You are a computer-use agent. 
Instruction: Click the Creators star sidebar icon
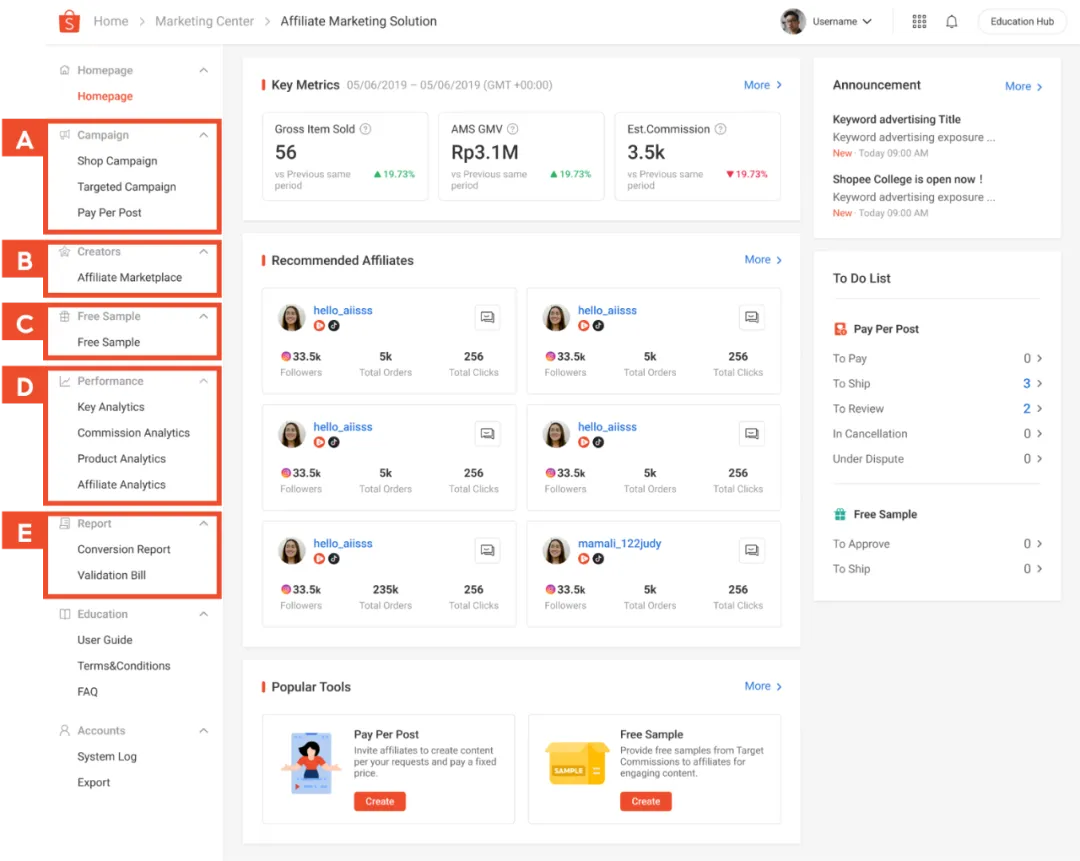click(65, 251)
